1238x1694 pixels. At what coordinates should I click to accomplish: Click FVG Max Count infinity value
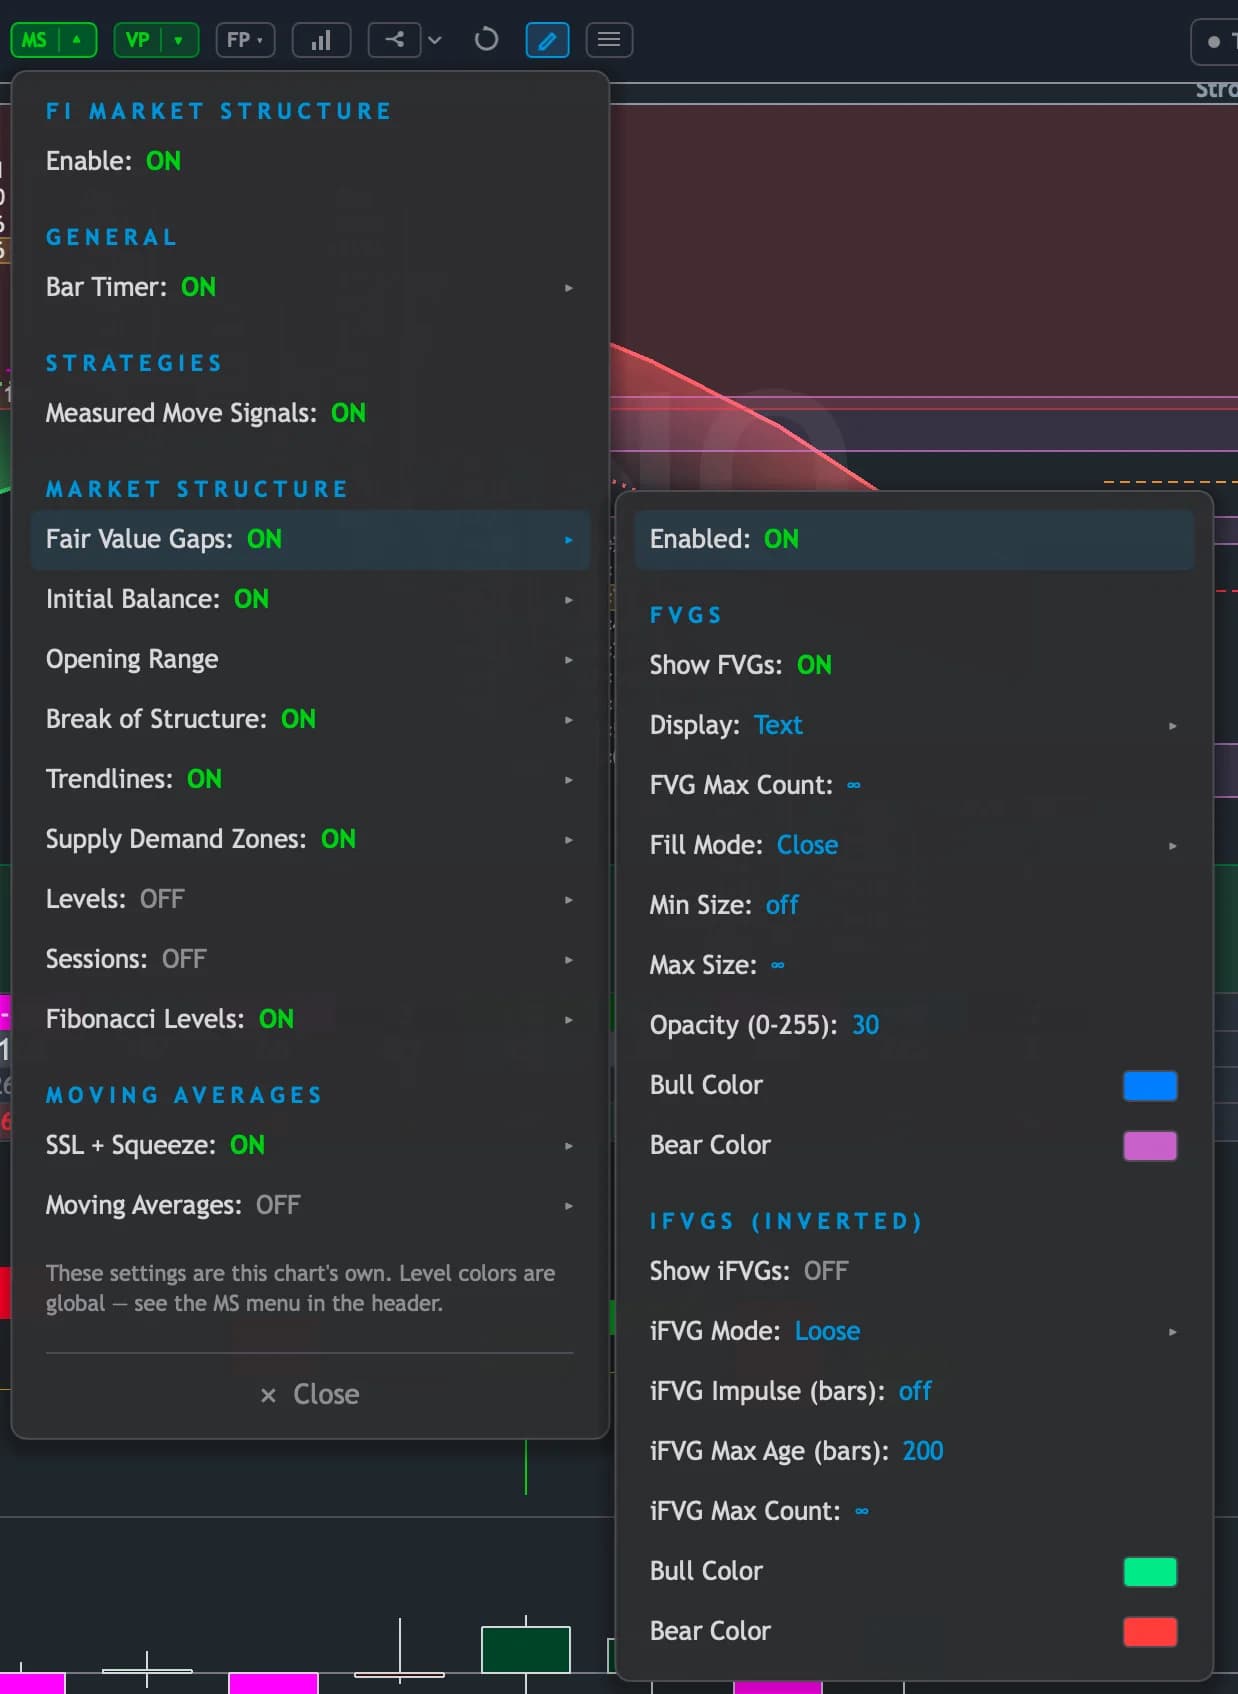pos(854,785)
